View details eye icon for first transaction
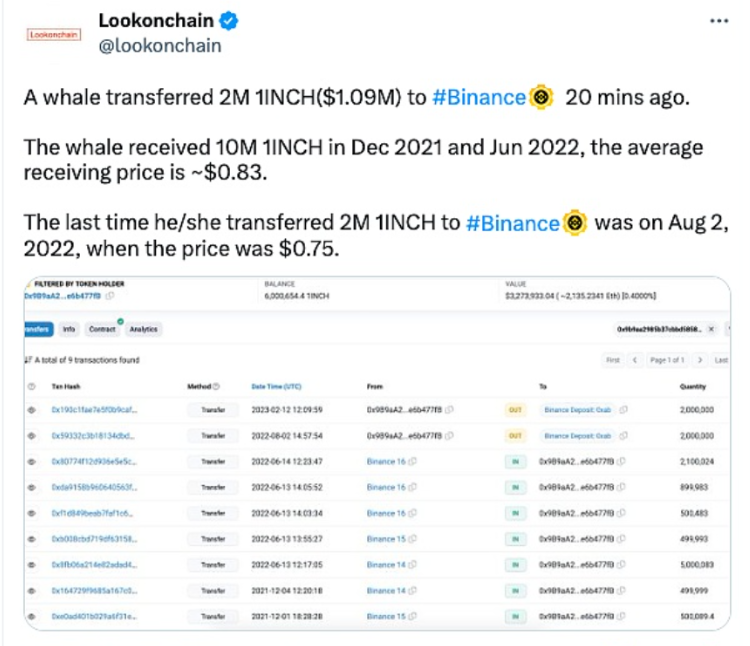Screen dimensions: 750x646 tap(32, 410)
